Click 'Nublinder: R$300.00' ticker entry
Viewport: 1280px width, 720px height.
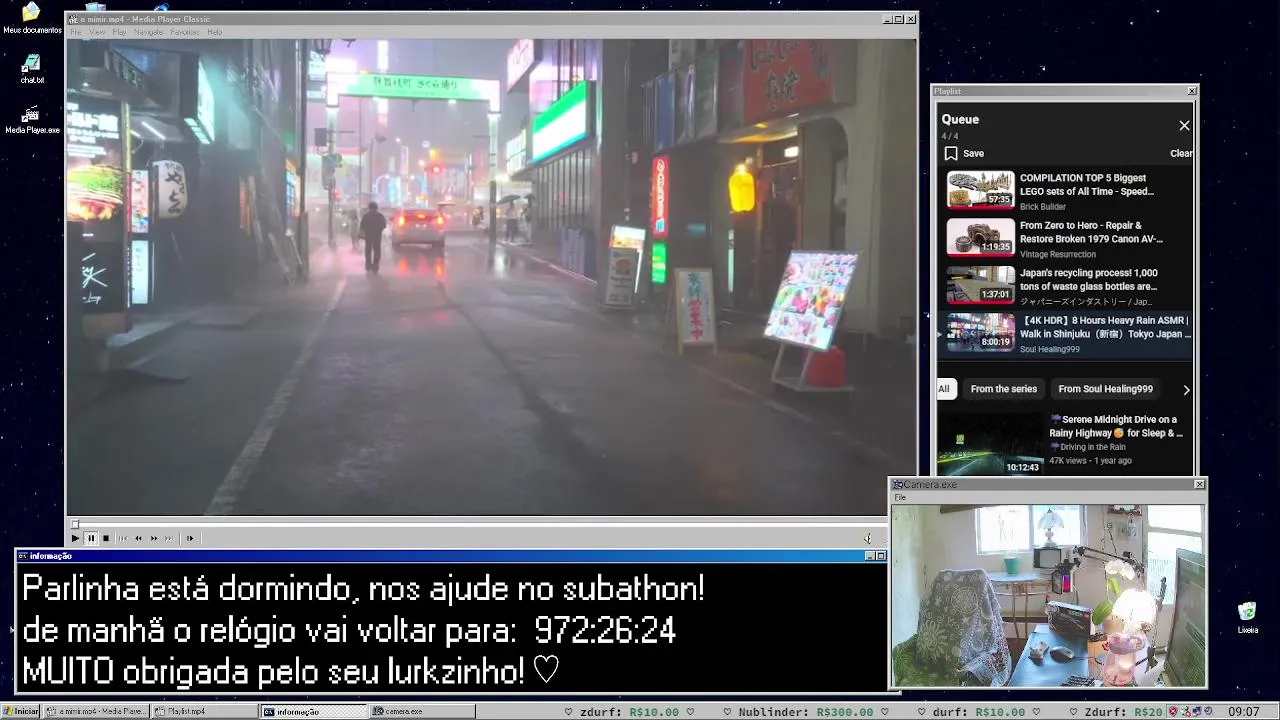point(806,712)
